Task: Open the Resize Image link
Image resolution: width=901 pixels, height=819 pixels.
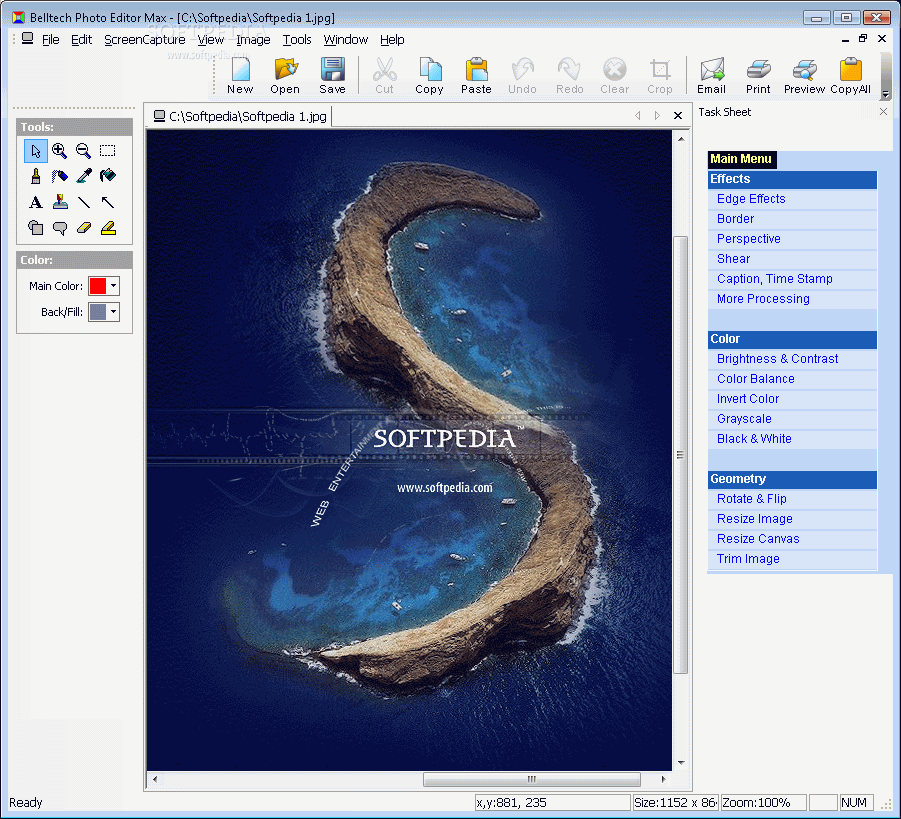Action: (754, 519)
